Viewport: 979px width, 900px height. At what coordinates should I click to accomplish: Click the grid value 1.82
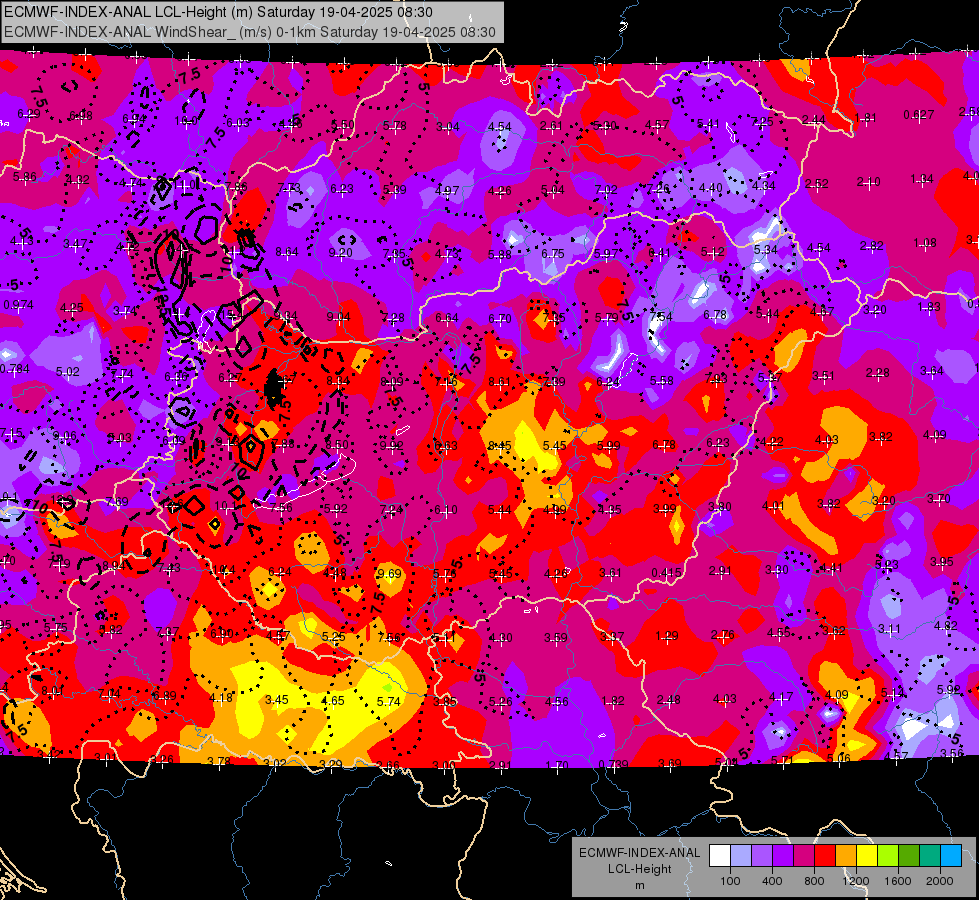612,700
